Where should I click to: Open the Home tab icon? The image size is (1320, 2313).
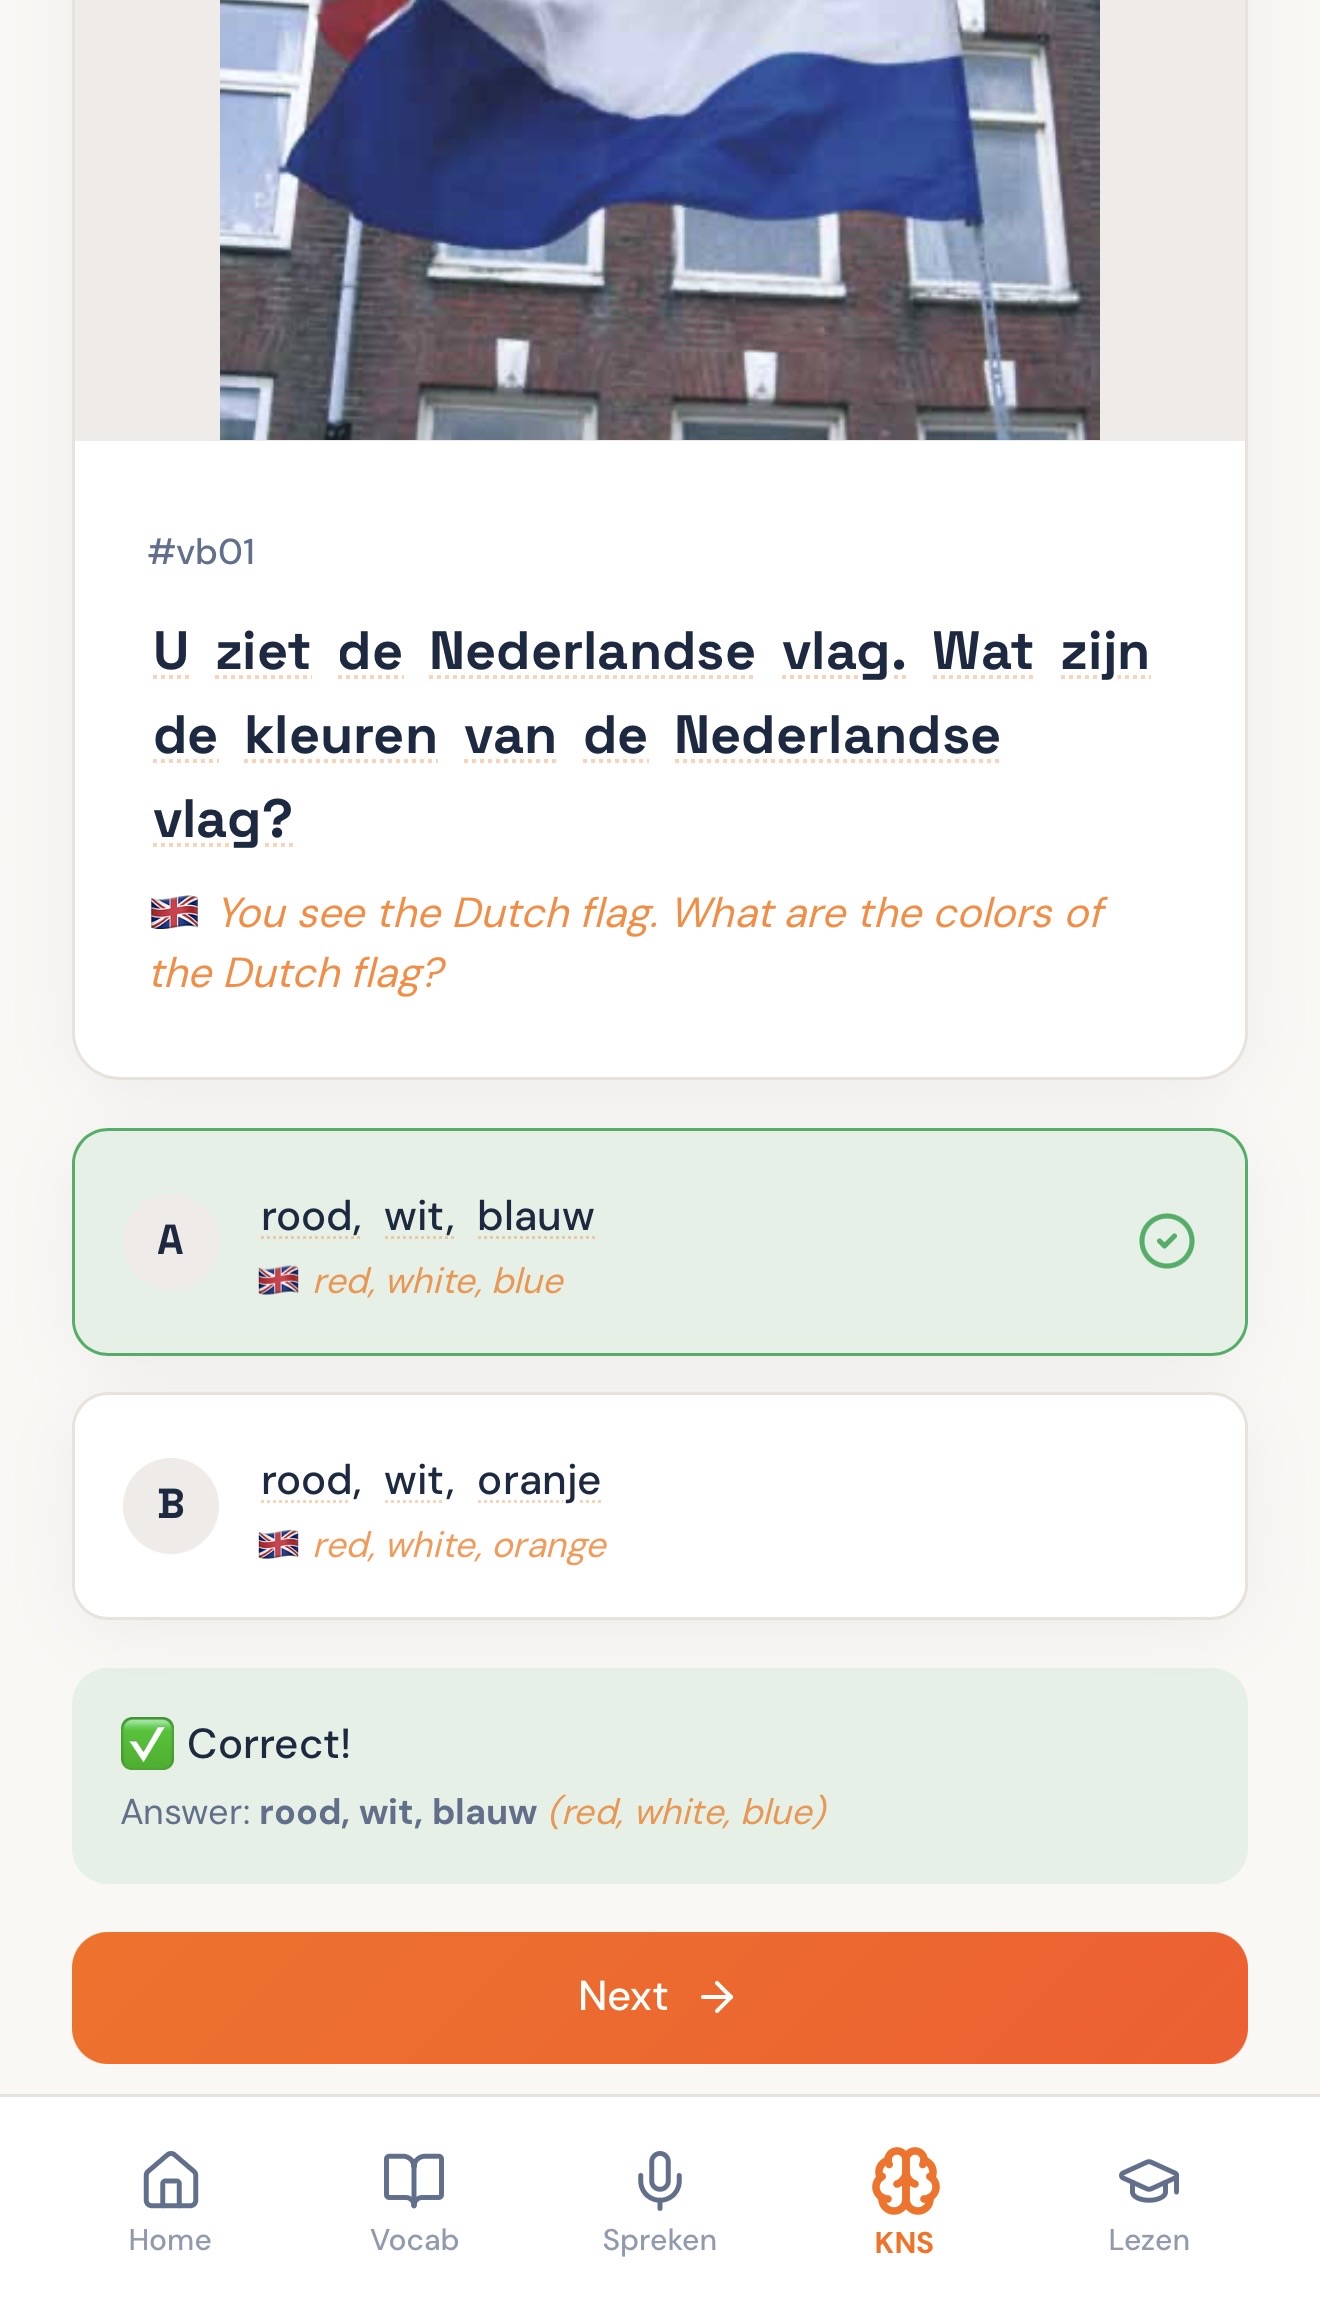(x=170, y=2180)
